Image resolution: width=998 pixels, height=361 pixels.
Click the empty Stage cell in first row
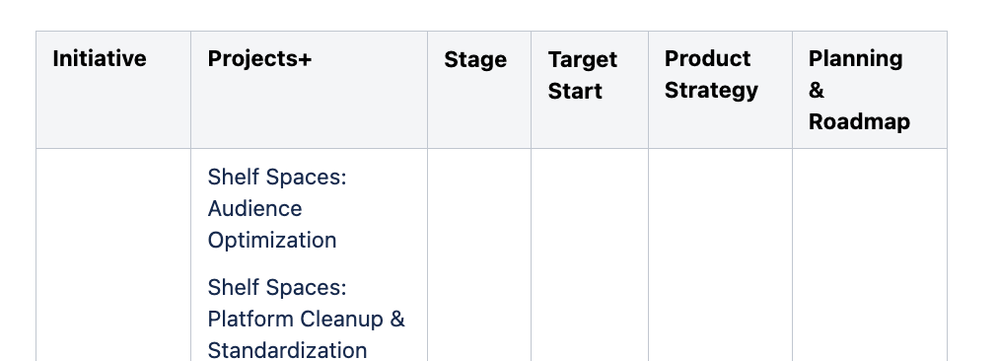click(x=479, y=255)
